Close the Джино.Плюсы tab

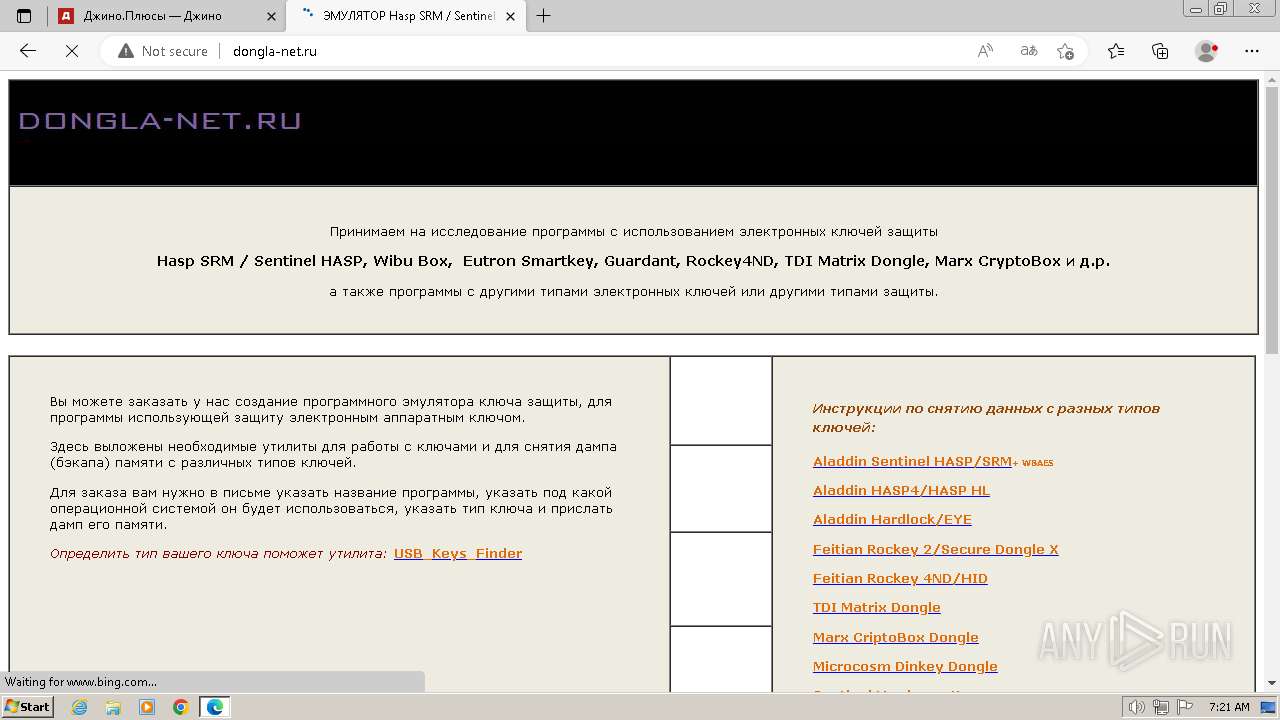click(x=271, y=16)
